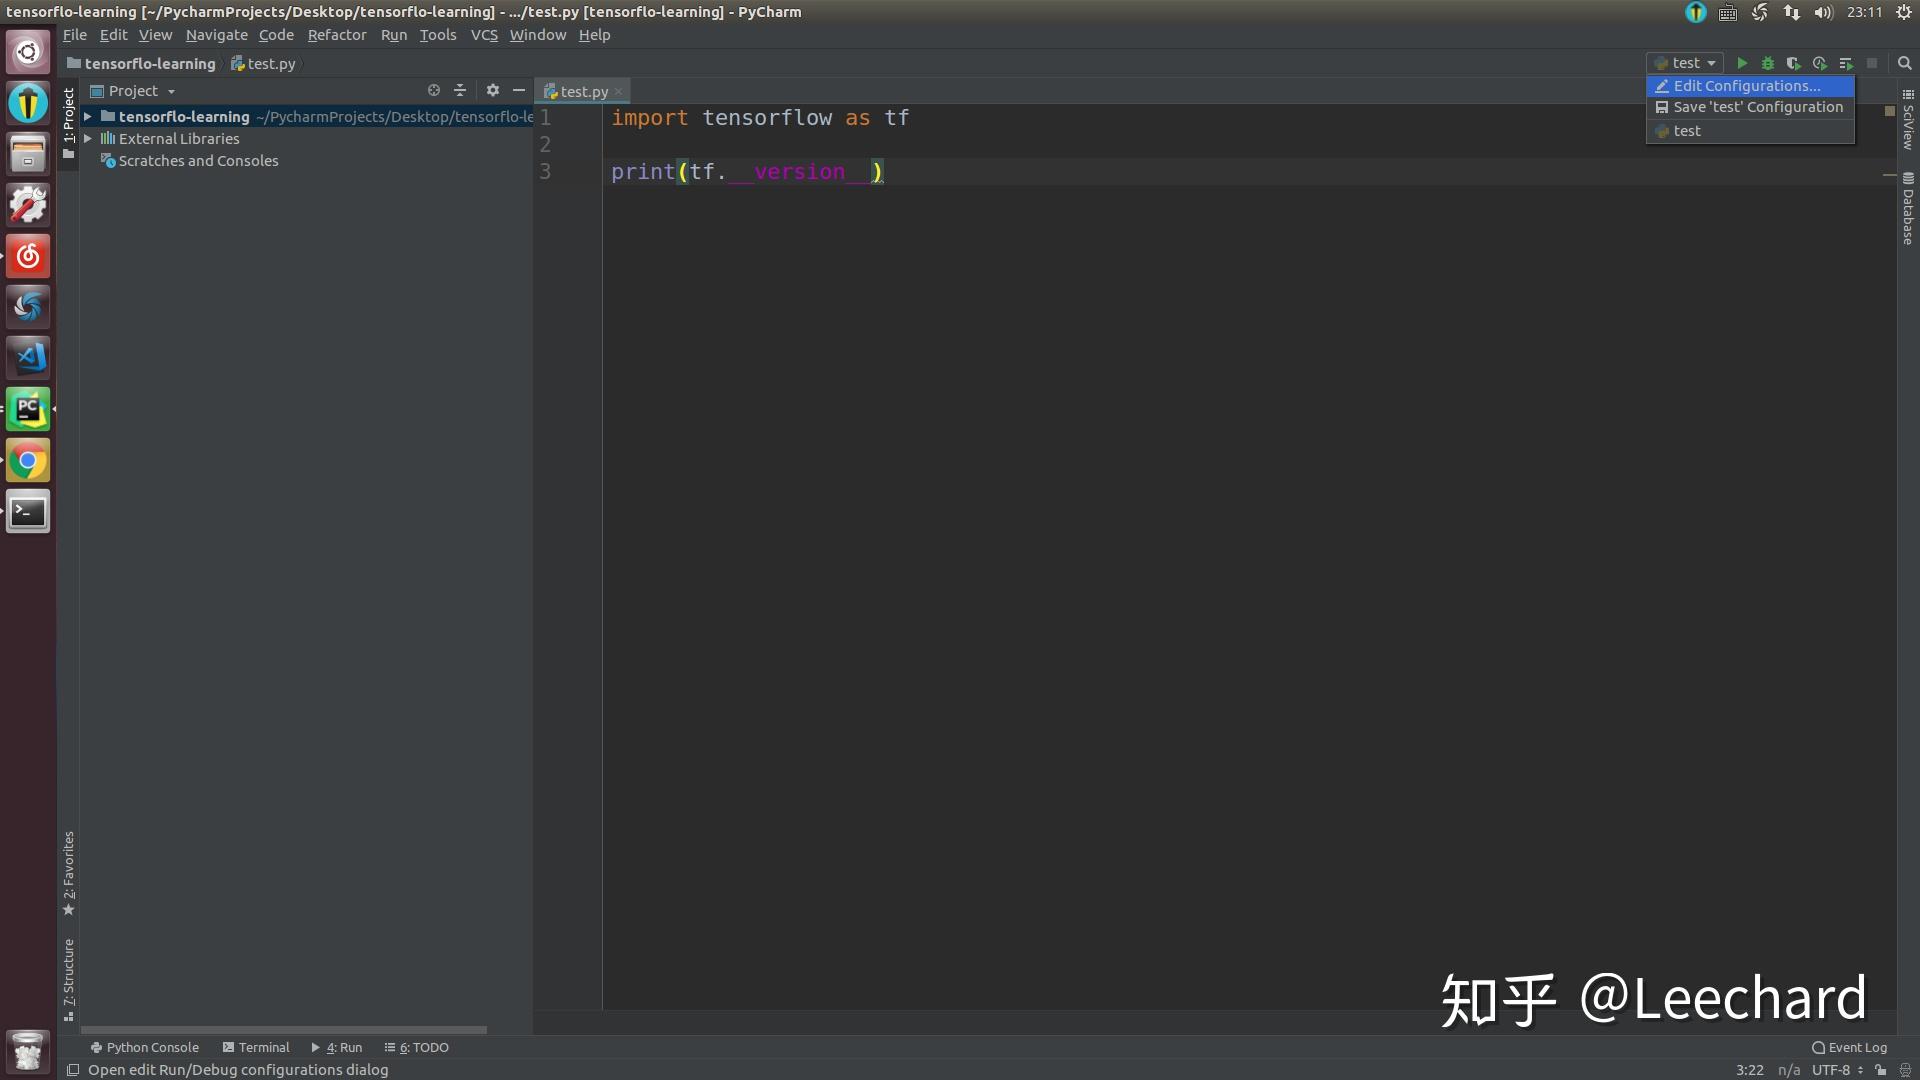1920x1080 pixels.
Task: Click line 1 import tensorflow code
Action: [760, 118]
